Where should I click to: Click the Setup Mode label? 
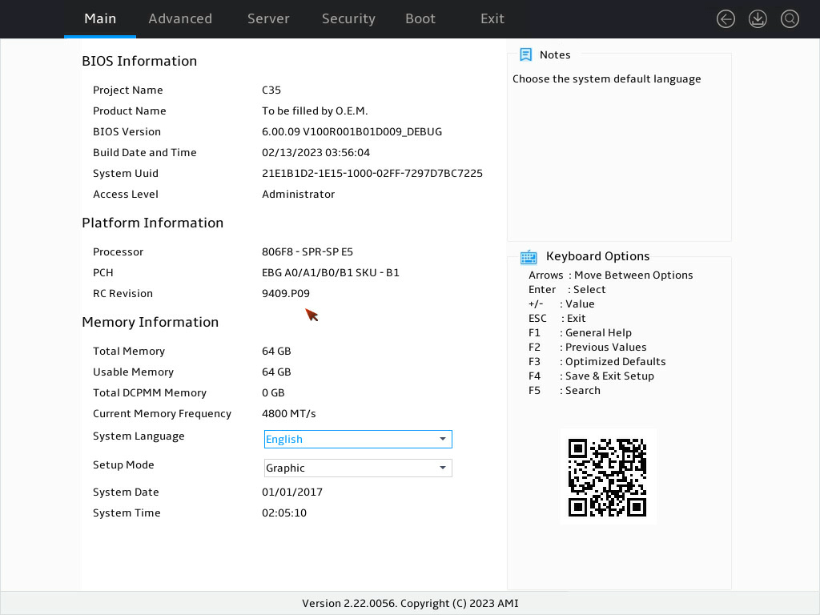(x=124, y=465)
